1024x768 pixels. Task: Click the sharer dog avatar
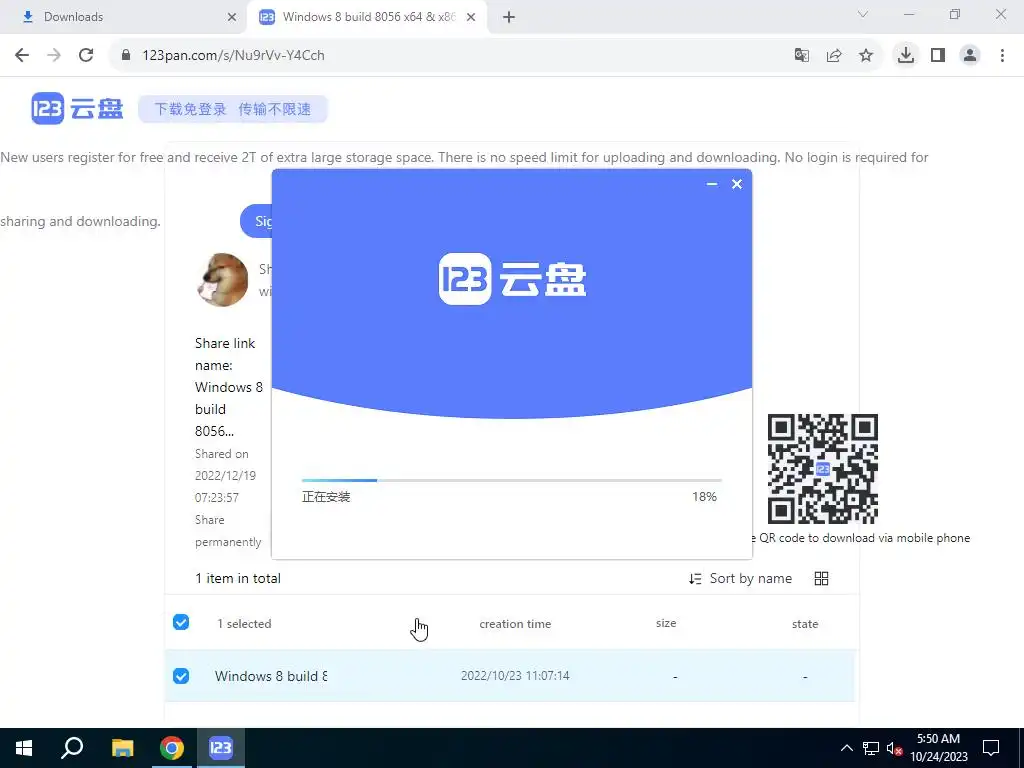[223, 280]
